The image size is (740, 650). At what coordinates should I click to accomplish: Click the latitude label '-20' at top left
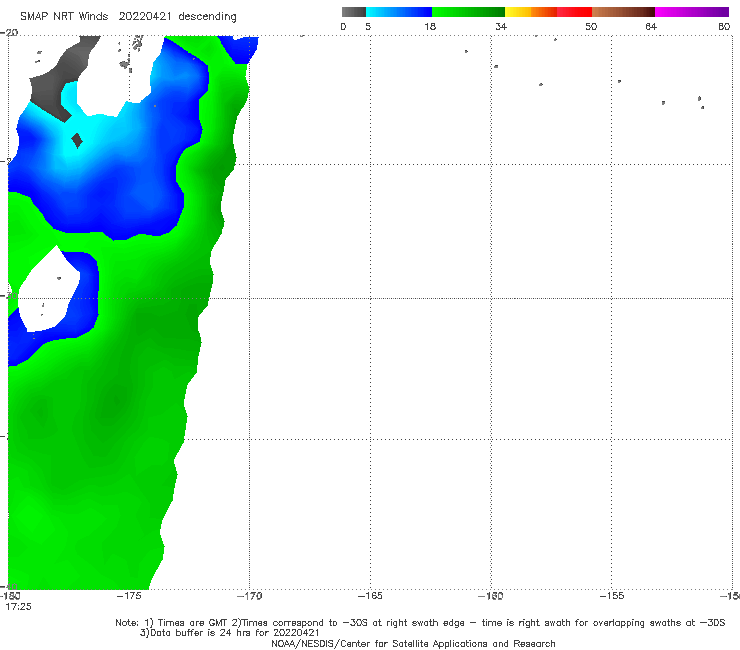click(x=9, y=33)
